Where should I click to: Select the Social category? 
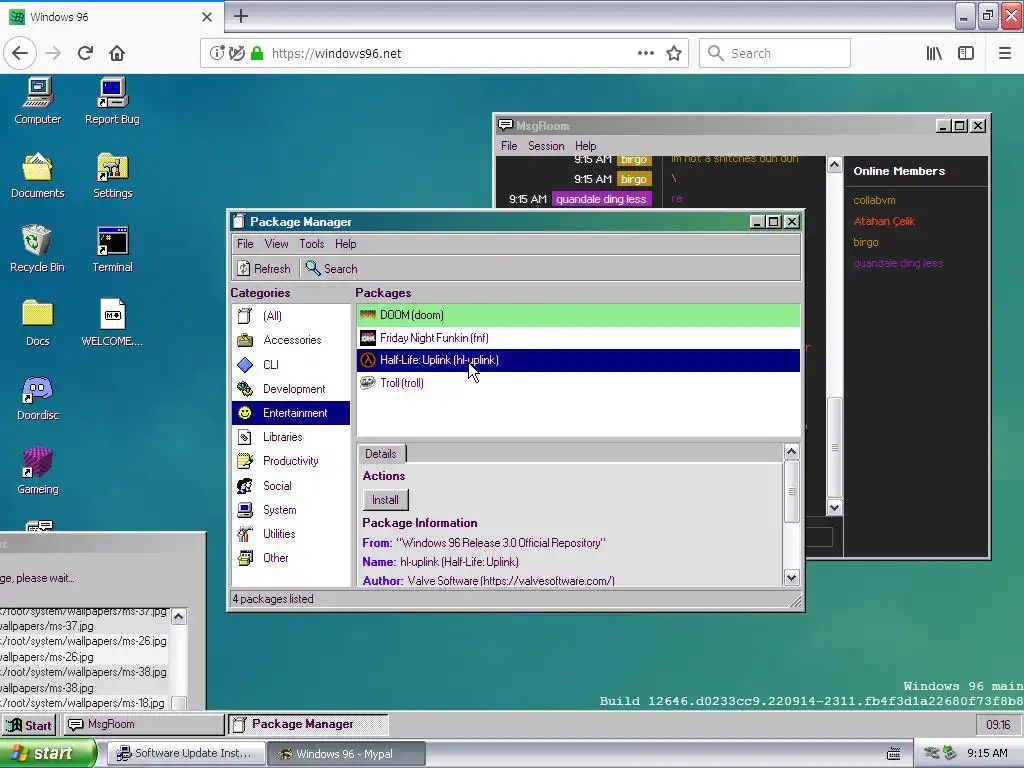[291, 486]
